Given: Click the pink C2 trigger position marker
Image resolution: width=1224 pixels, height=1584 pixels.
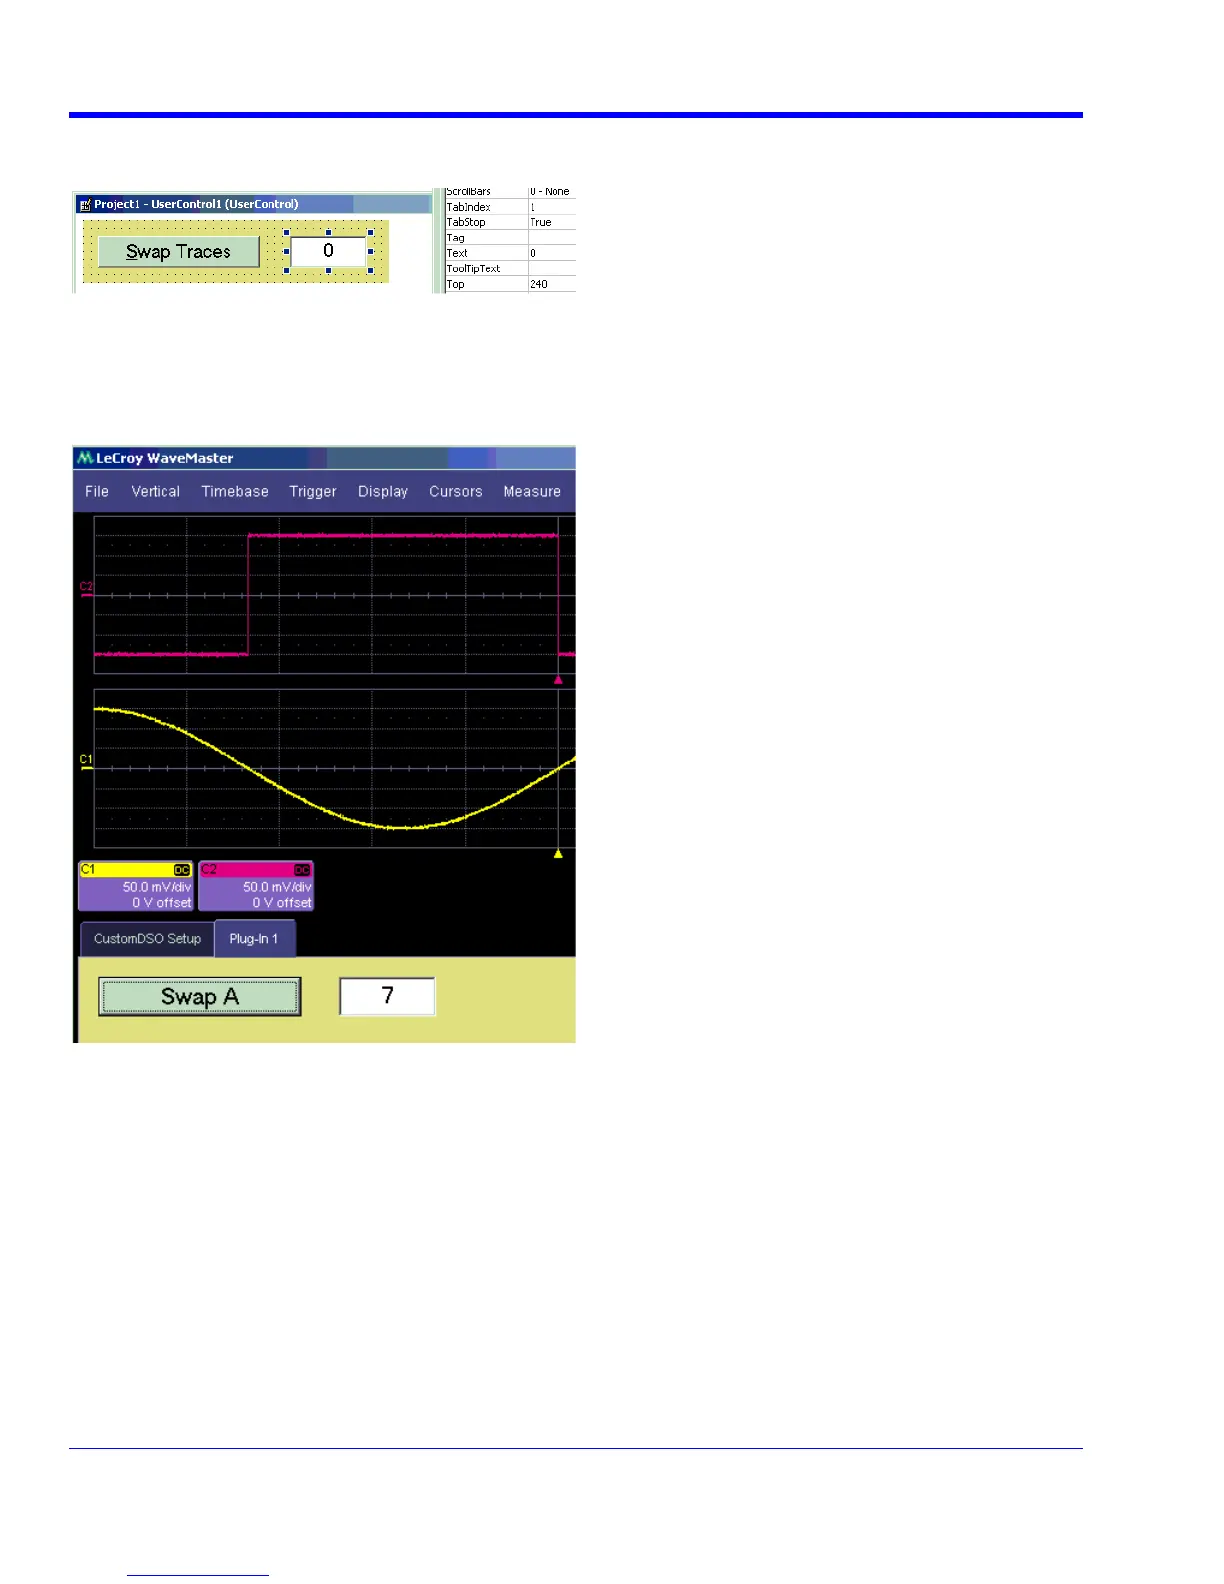Looking at the screenshot, I should click(x=558, y=680).
